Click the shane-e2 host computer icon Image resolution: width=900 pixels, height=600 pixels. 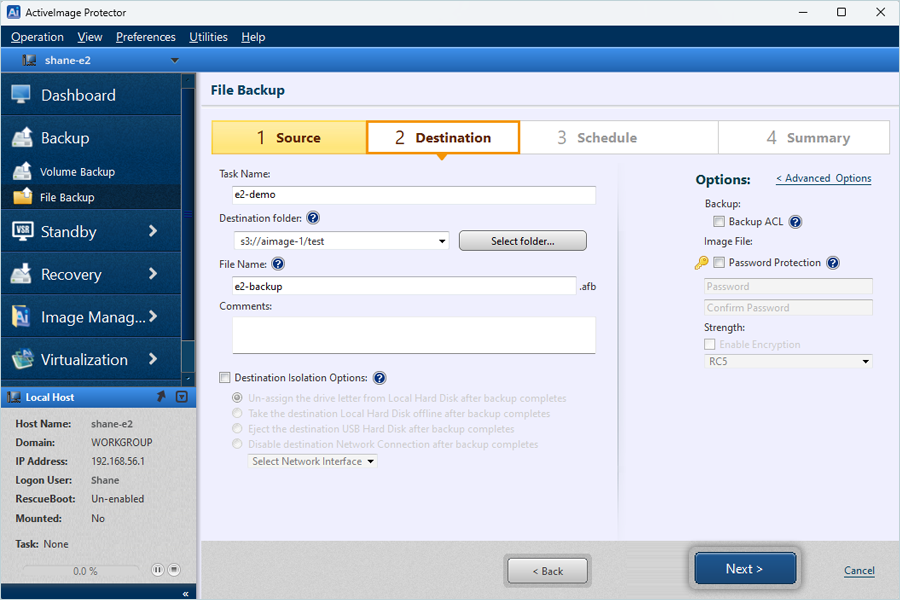[29, 60]
